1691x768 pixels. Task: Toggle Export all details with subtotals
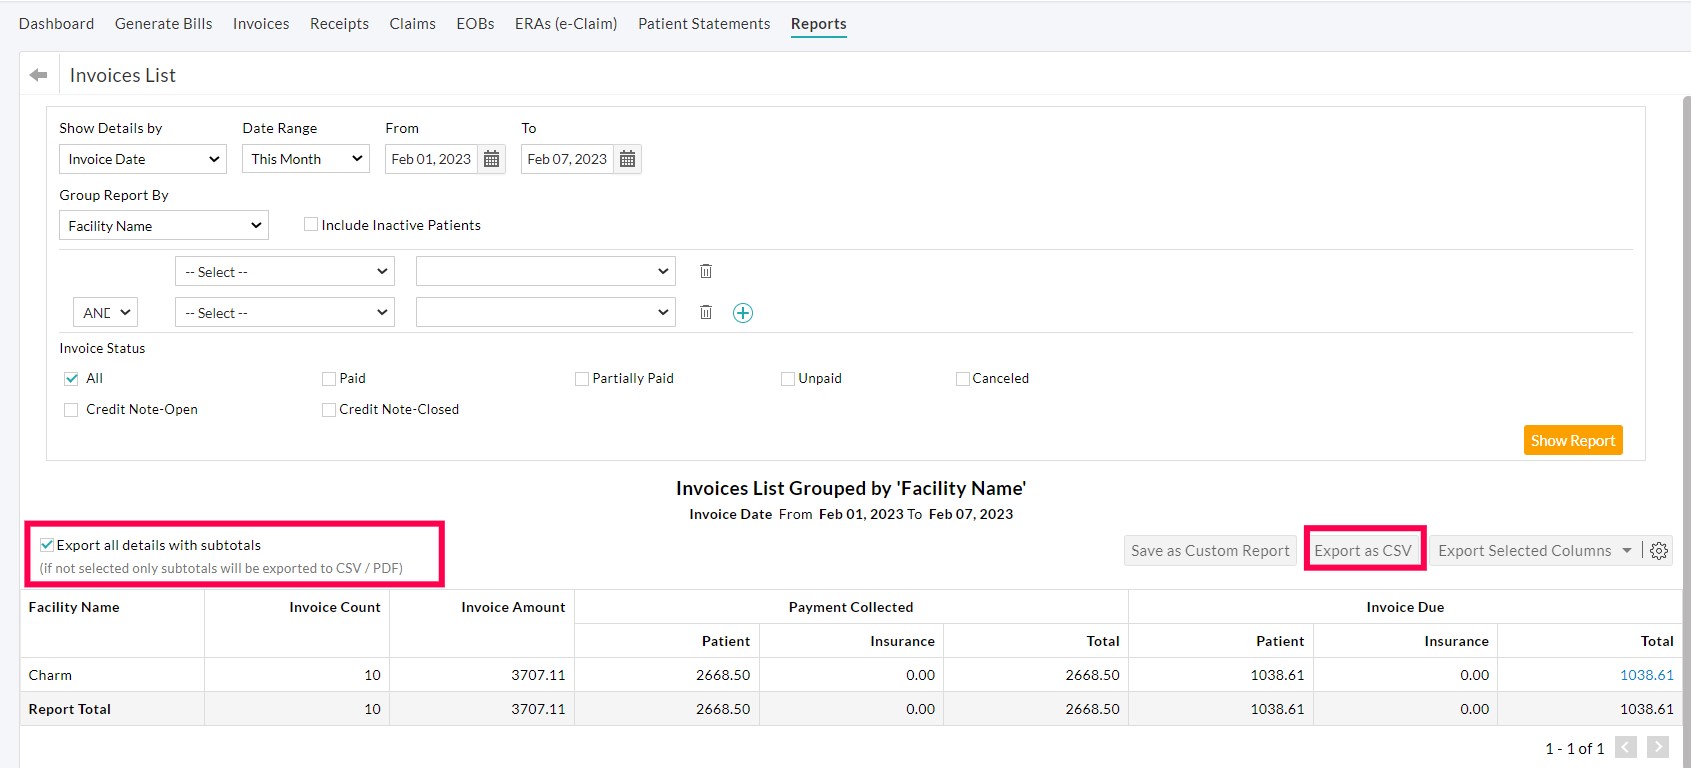click(47, 545)
